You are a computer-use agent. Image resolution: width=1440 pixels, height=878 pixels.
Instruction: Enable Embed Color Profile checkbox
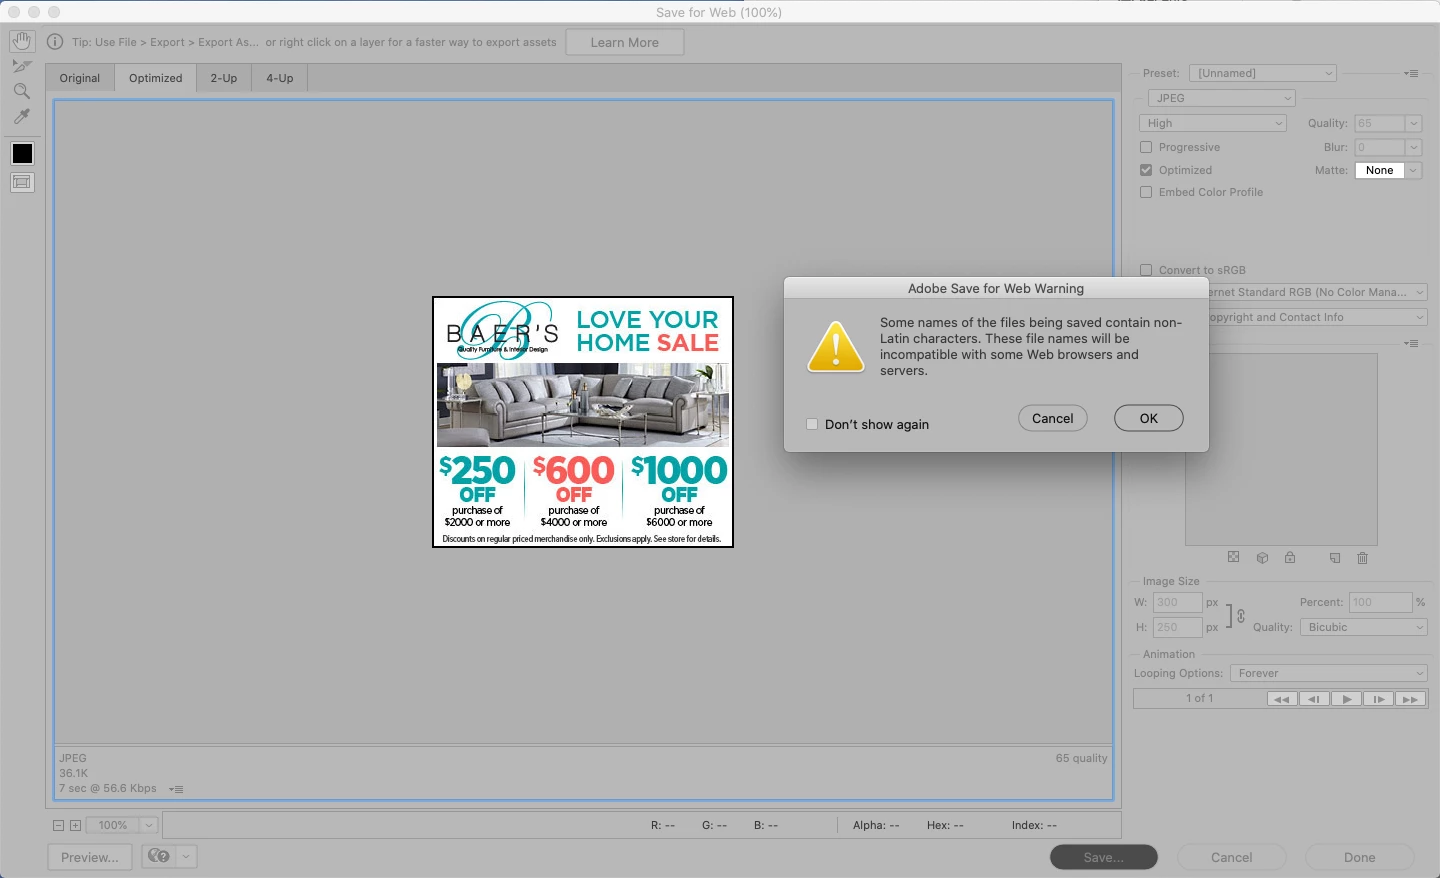1146,192
